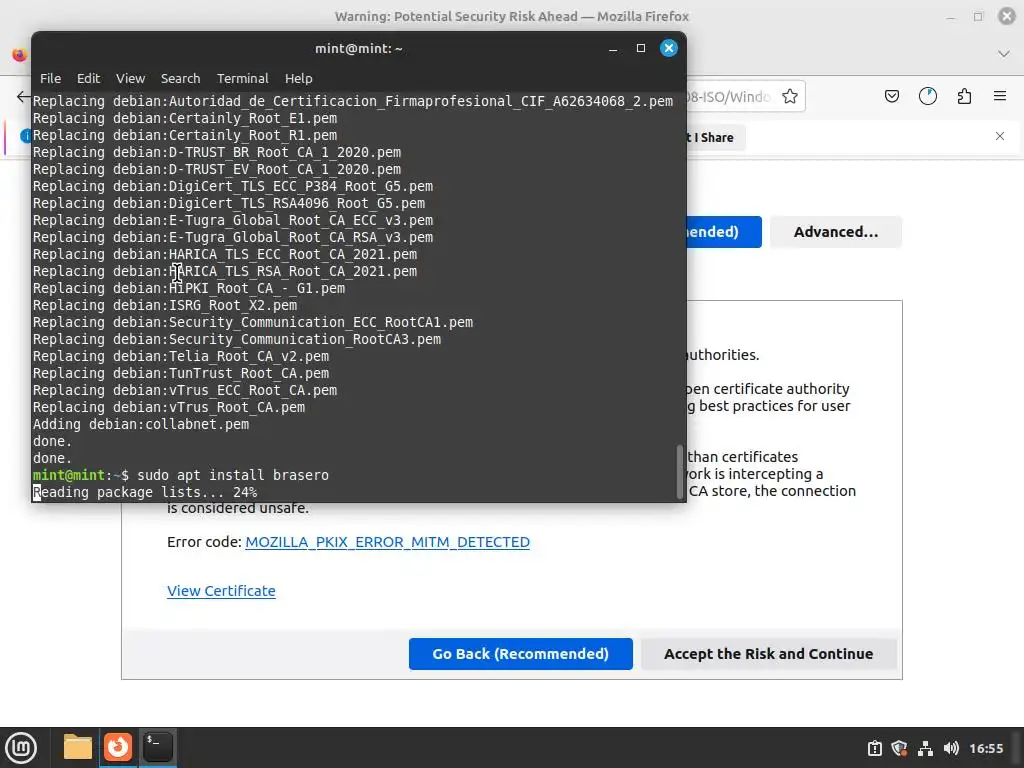Open the View menu in terminal
The width and height of the screenshot is (1024, 768).
[x=131, y=78]
